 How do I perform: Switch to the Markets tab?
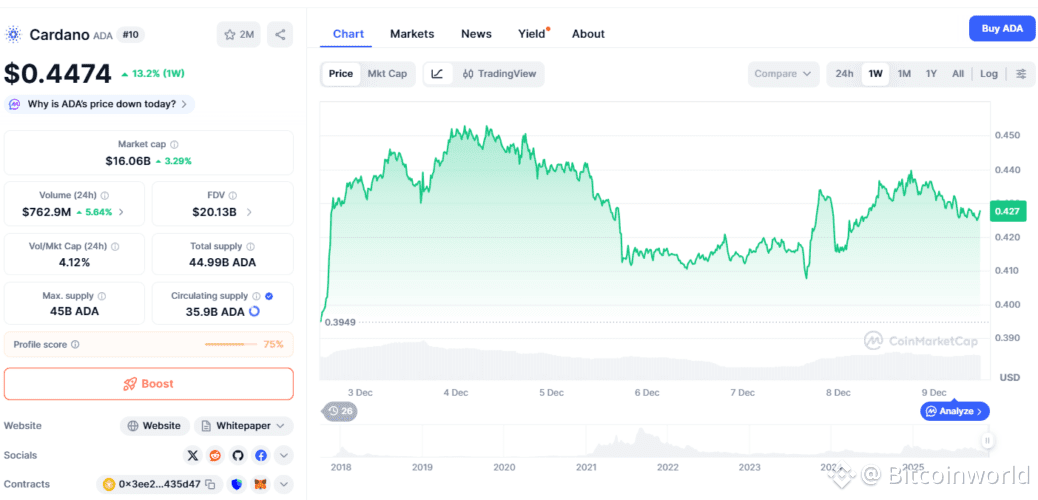click(412, 34)
